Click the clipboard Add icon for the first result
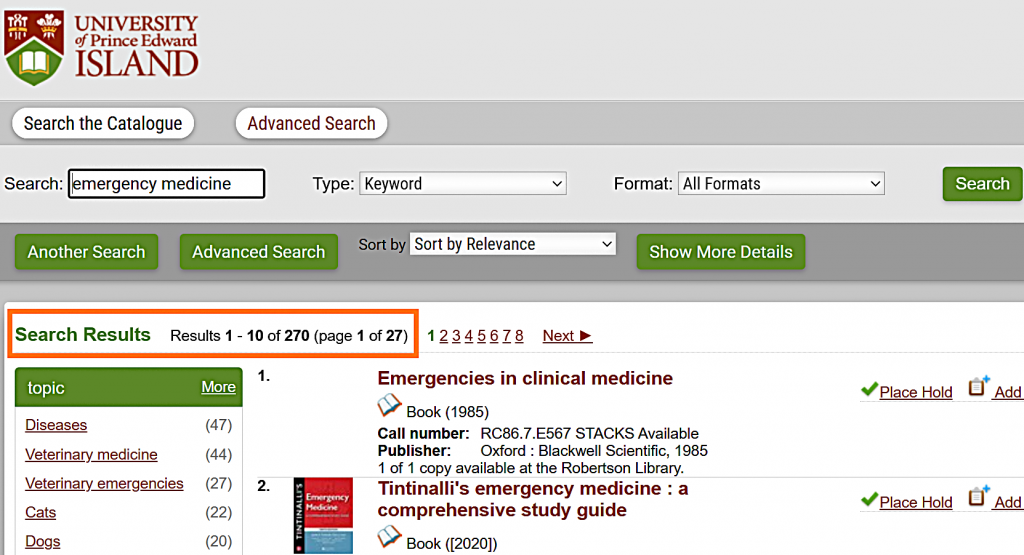The image size is (1024, 555). [x=978, y=388]
